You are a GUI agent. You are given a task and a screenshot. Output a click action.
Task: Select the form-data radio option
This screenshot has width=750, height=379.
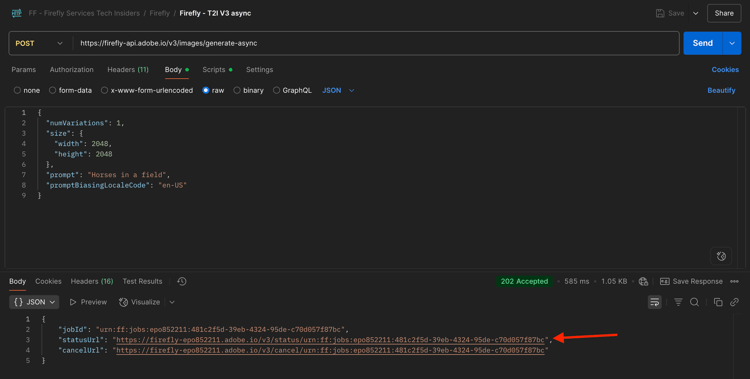coord(53,90)
